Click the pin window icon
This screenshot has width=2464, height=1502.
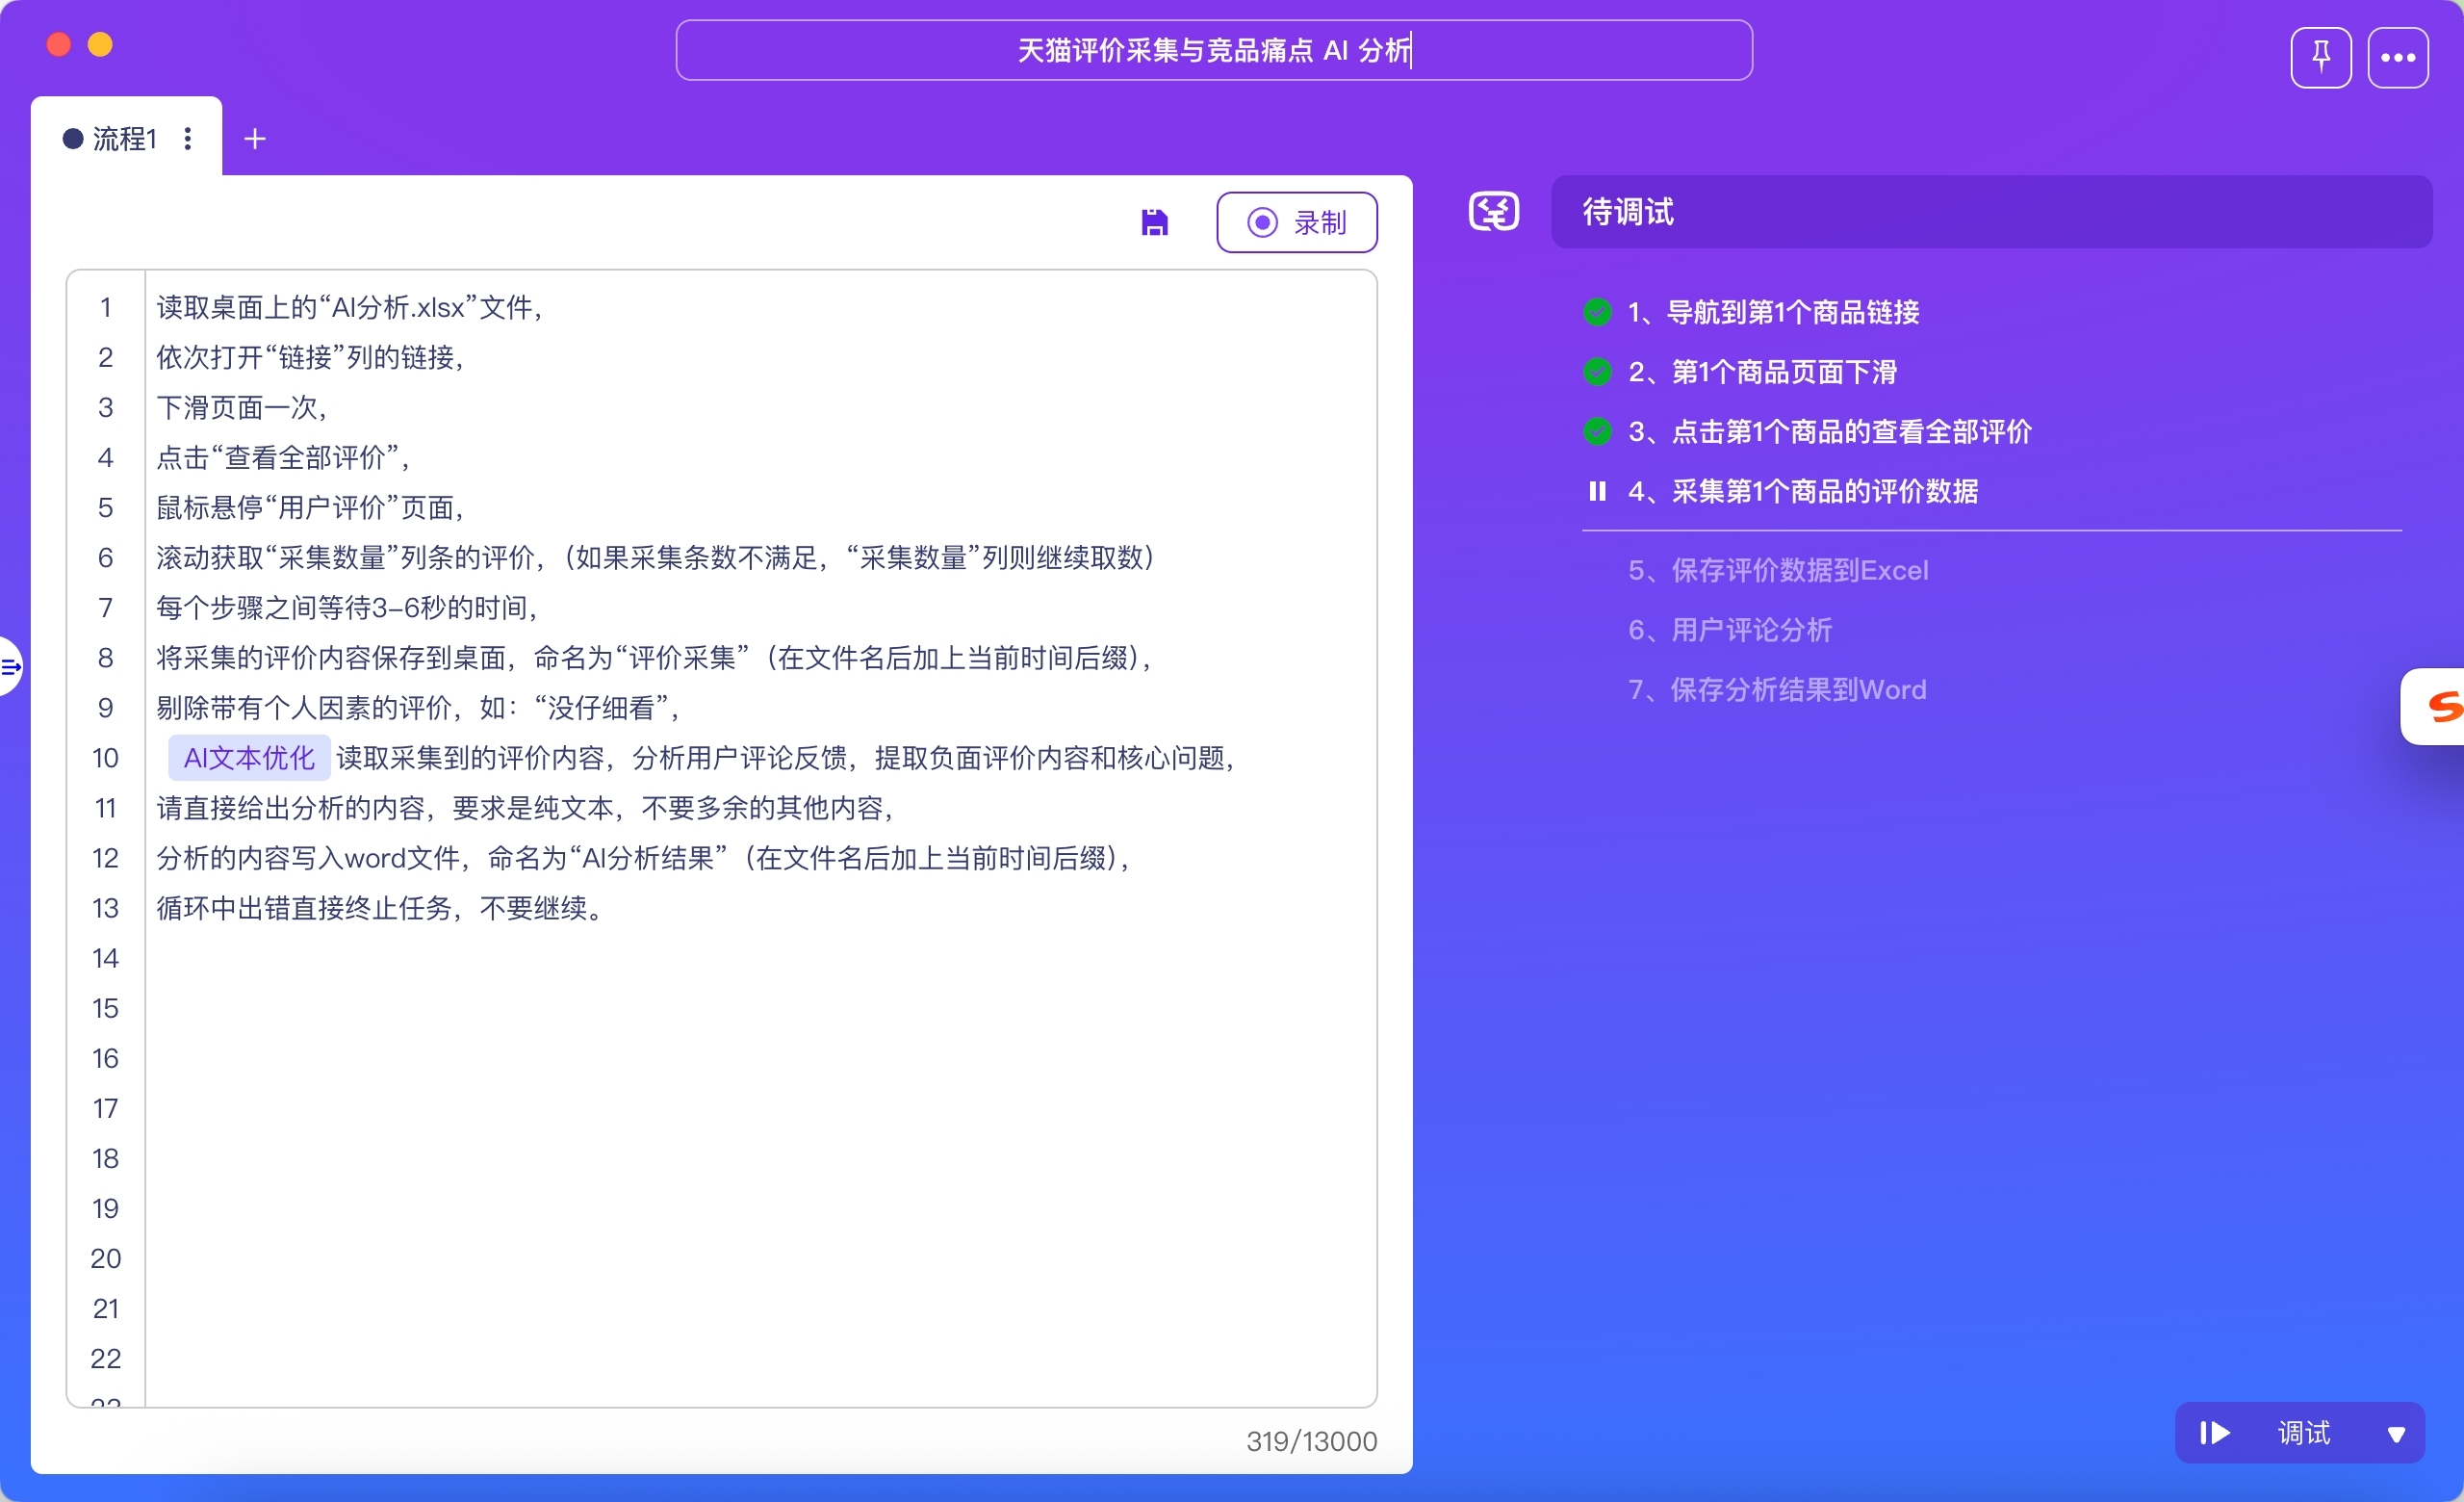click(2320, 58)
